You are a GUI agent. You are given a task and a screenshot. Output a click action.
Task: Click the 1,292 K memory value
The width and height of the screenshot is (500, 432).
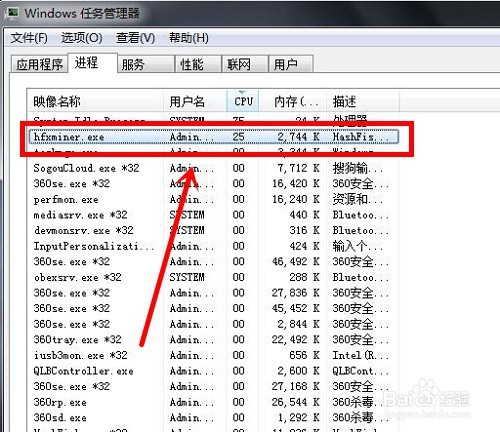[298, 418]
